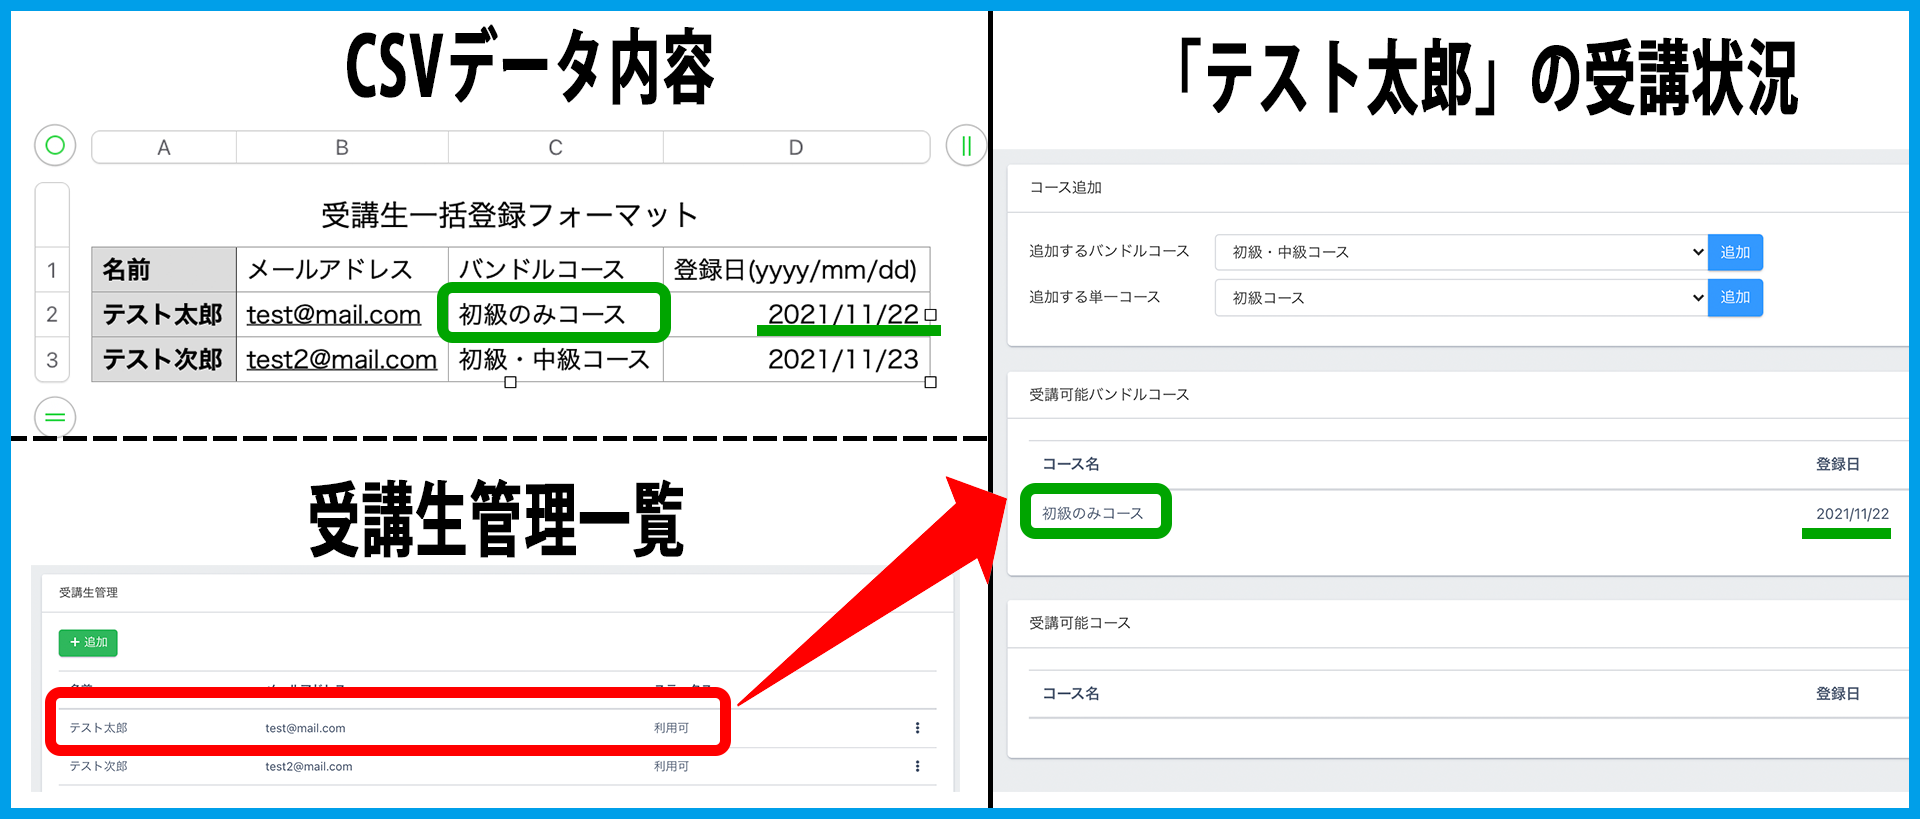Viewport: 1920px width, 819px height.
Task: Open the test@mail.com link in spreadsheet
Action: point(334,315)
